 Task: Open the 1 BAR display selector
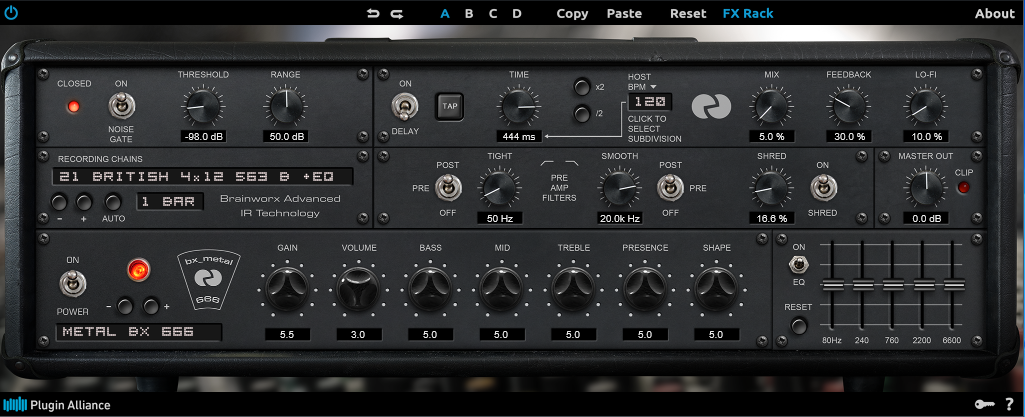pos(169,201)
